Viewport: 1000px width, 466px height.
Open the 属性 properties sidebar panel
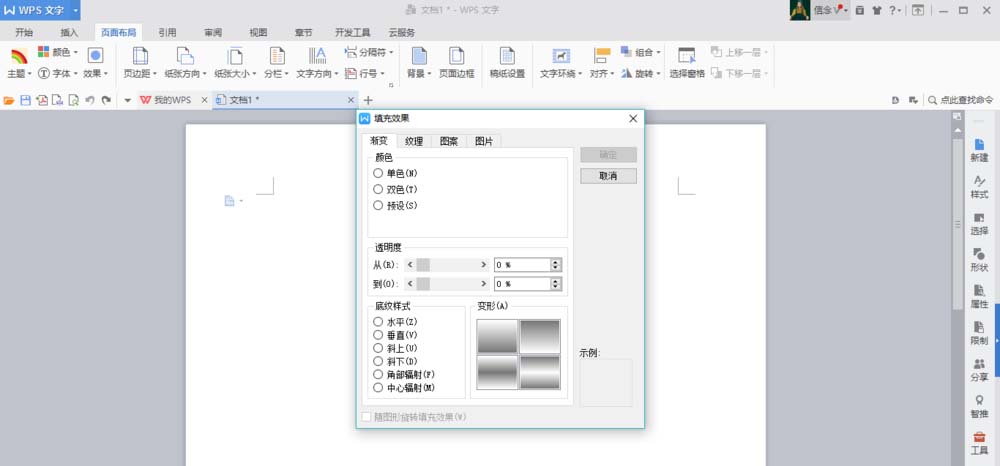(979, 297)
